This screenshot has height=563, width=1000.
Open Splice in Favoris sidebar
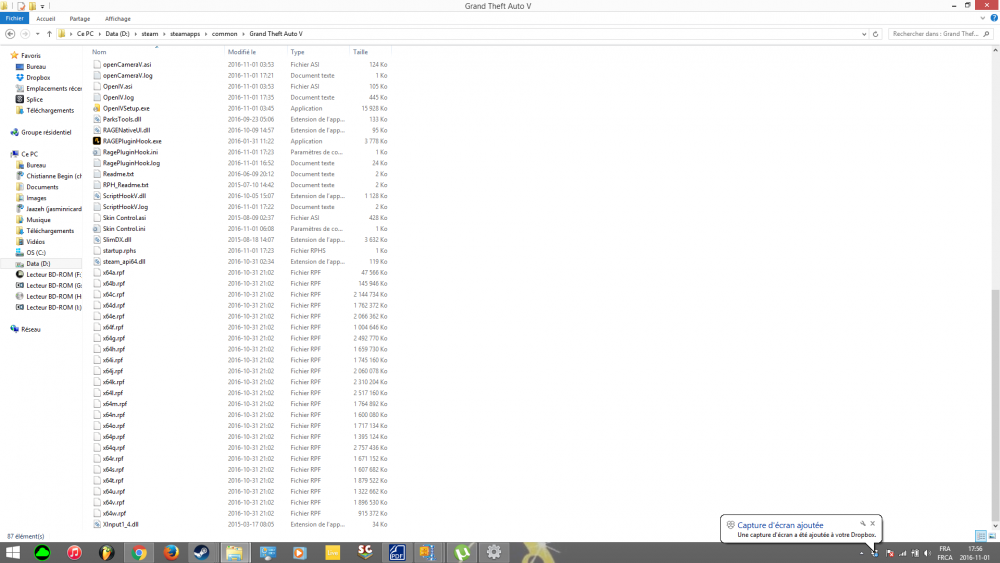coord(34,99)
